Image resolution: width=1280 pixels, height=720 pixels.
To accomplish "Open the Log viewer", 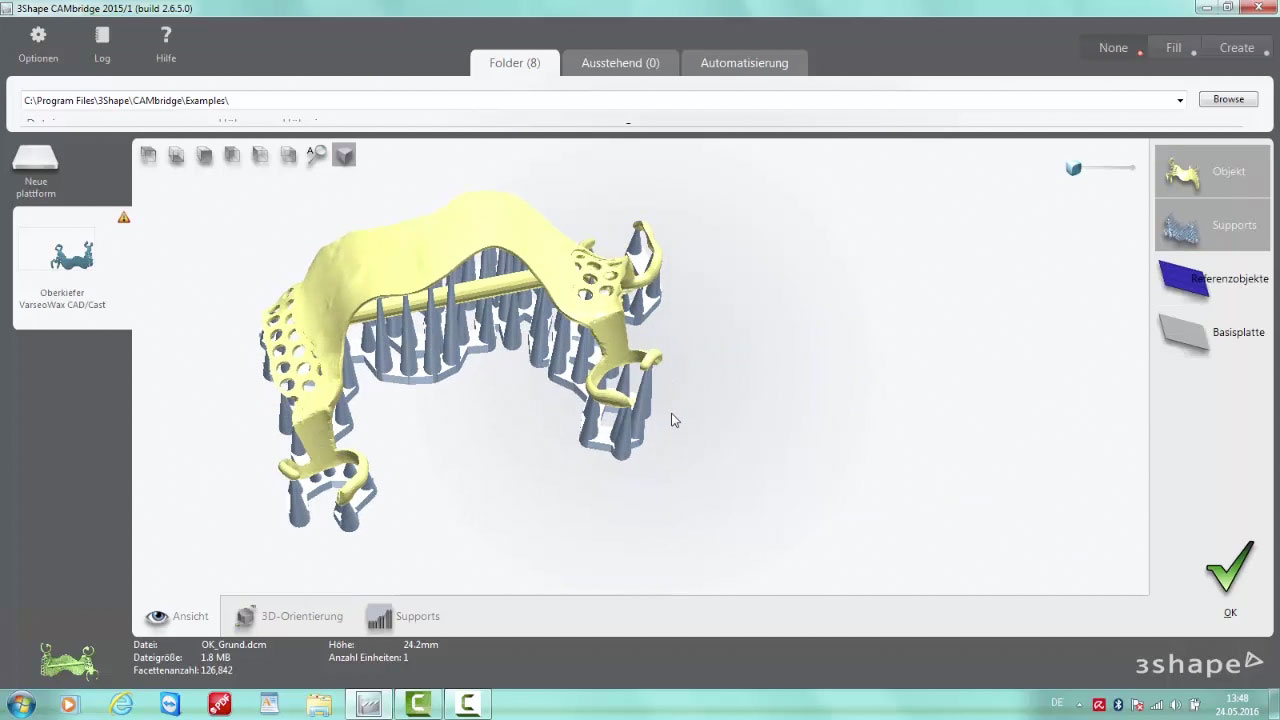I will 102,44.
